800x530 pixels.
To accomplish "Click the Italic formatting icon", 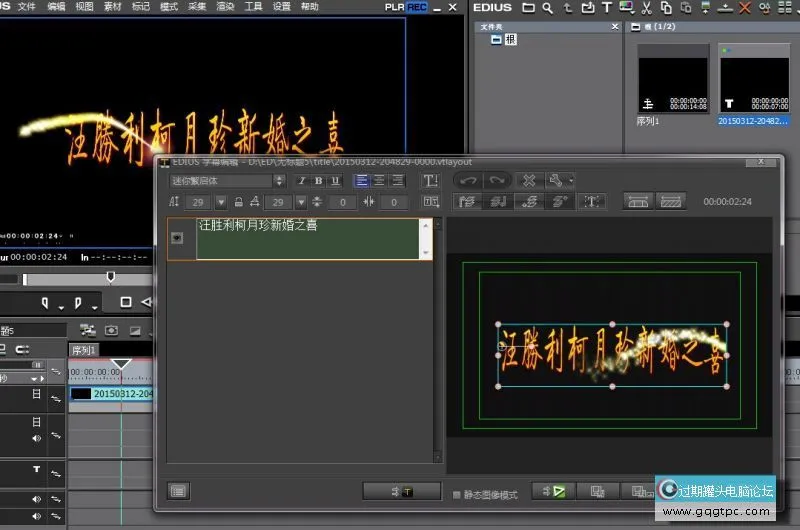I will coord(302,181).
